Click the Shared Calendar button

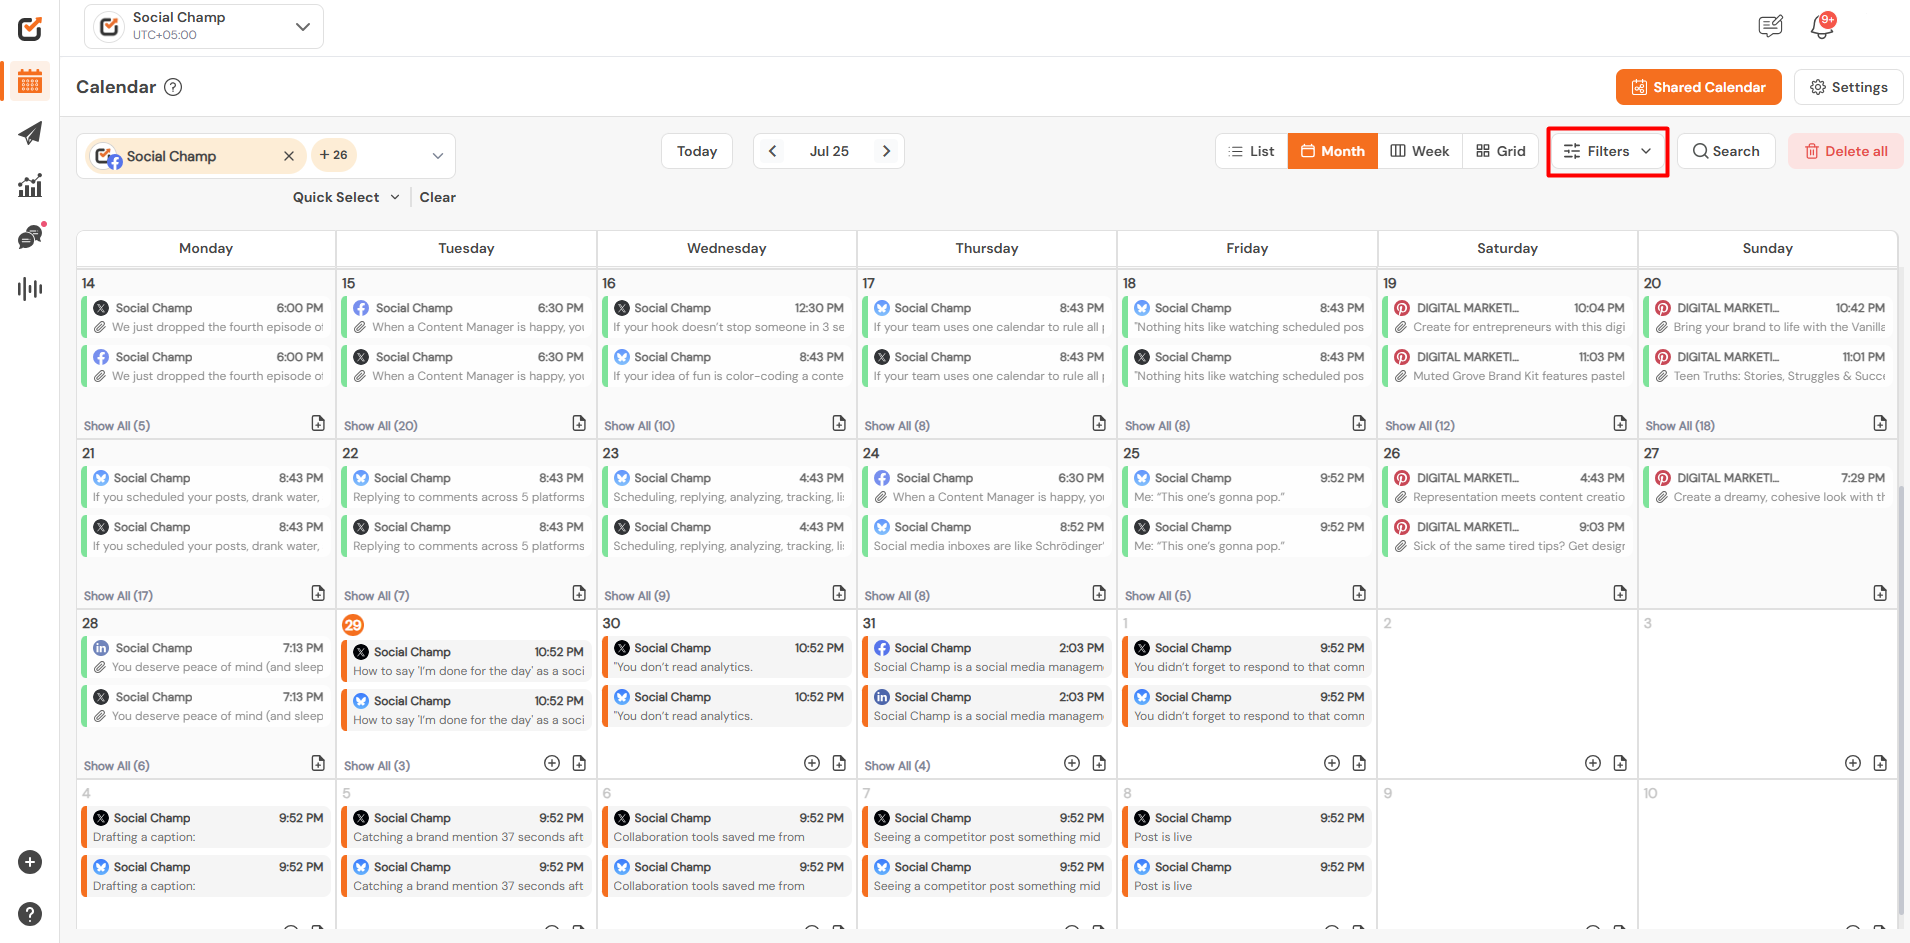pyautogui.click(x=1698, y=87)
